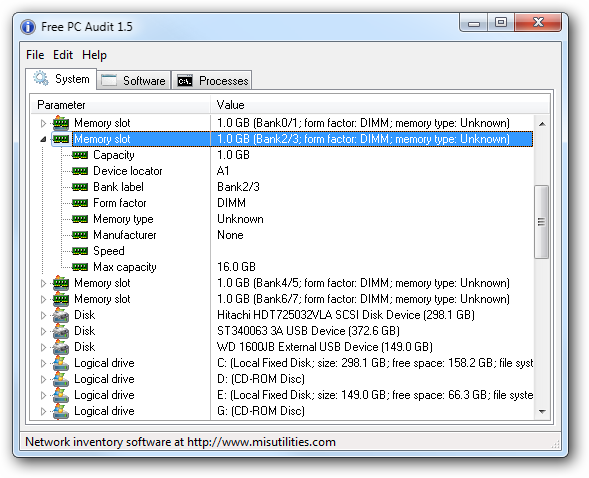Collapse the selected Bank2/3 Memory slot
Screen dimensions: 589x478
pos(43,139)
